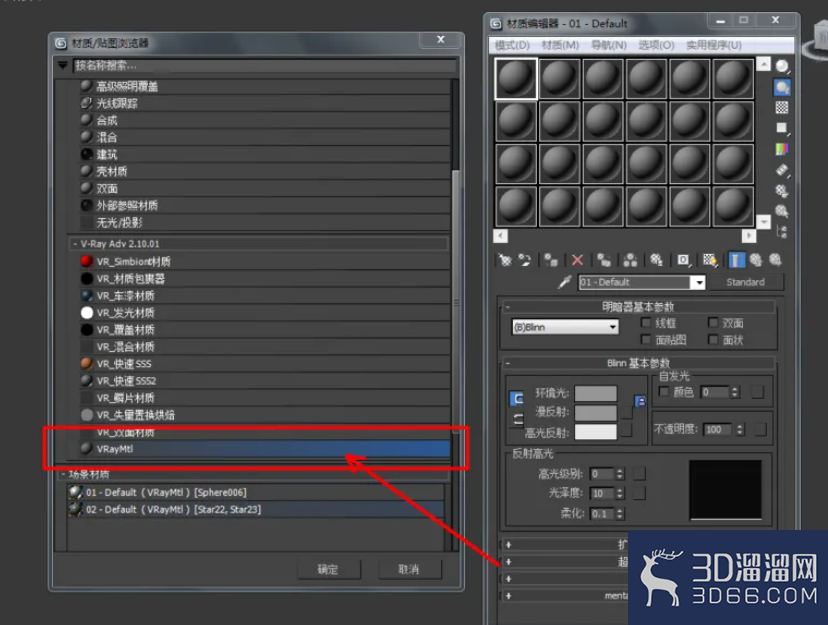Toggle the Show Map in Viewport icon
Screen dimensions: 828x625
[x=710, y=260]
